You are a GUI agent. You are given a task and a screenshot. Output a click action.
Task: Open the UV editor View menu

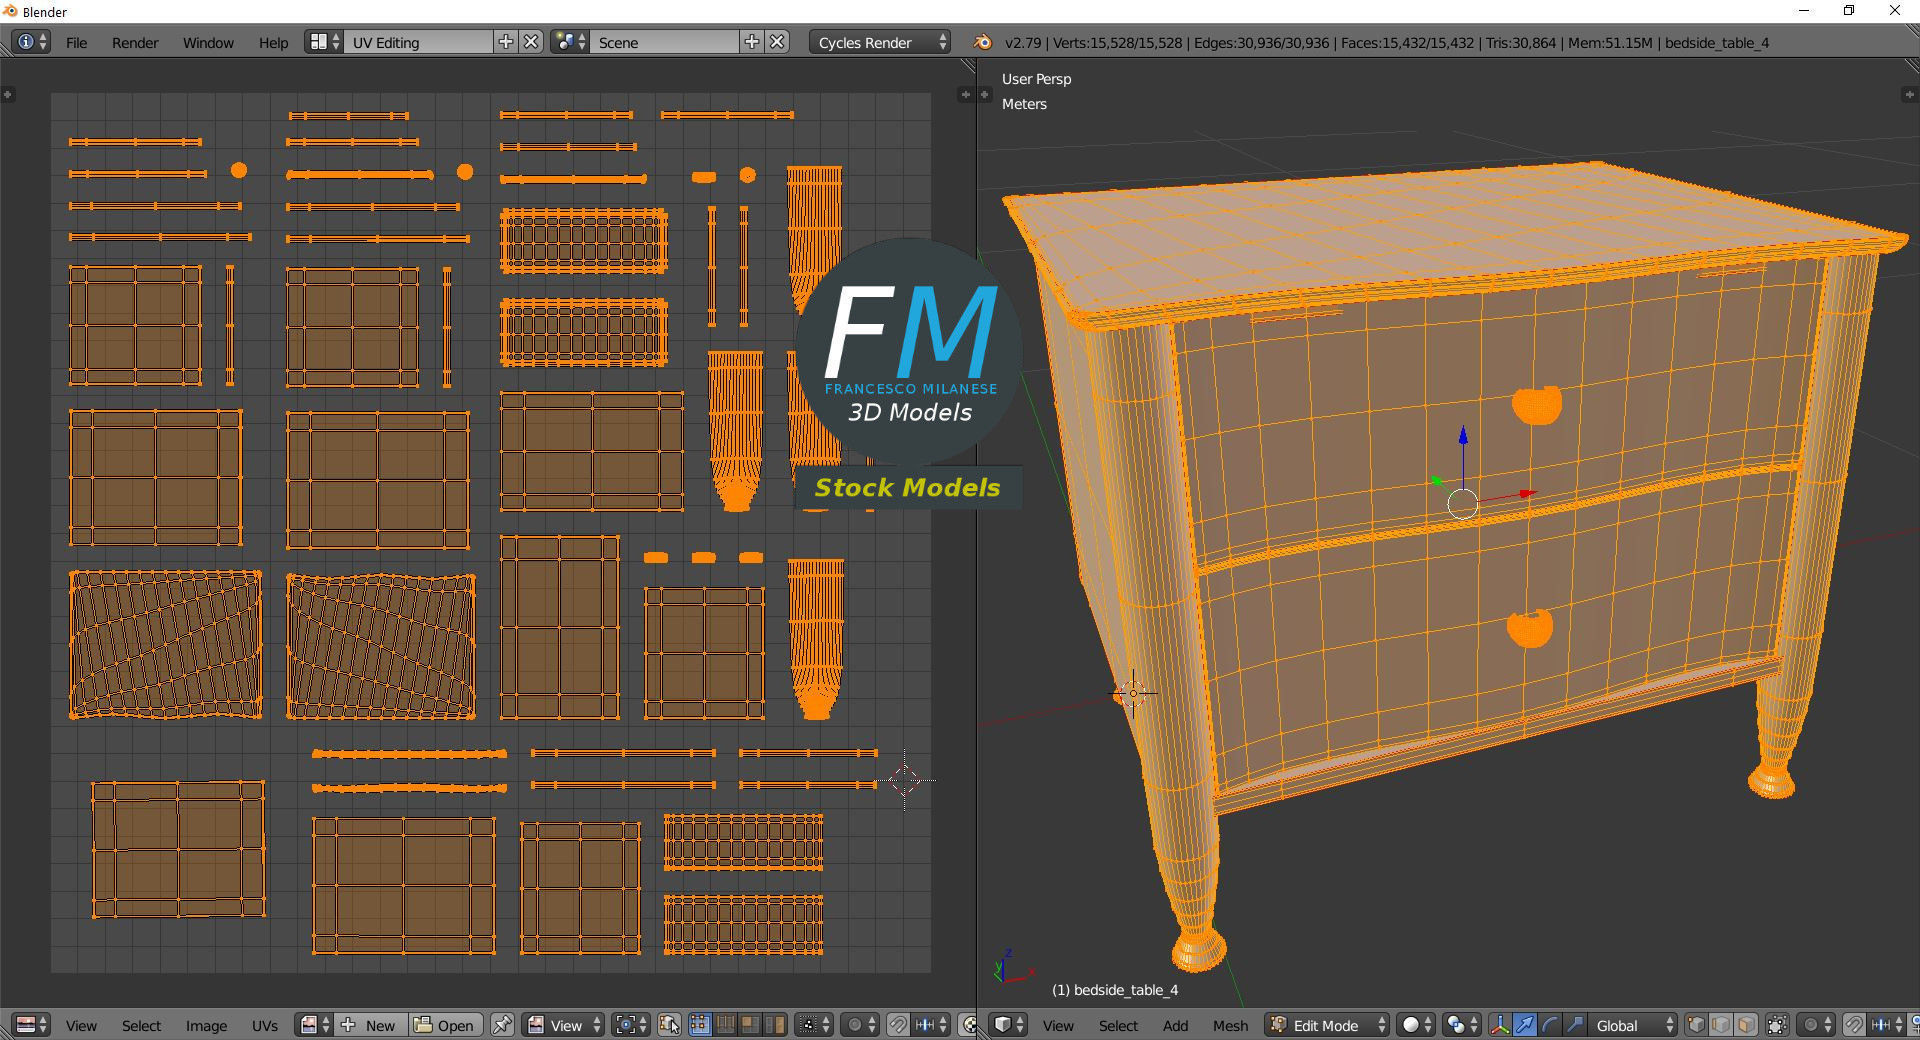(81, 1025)
